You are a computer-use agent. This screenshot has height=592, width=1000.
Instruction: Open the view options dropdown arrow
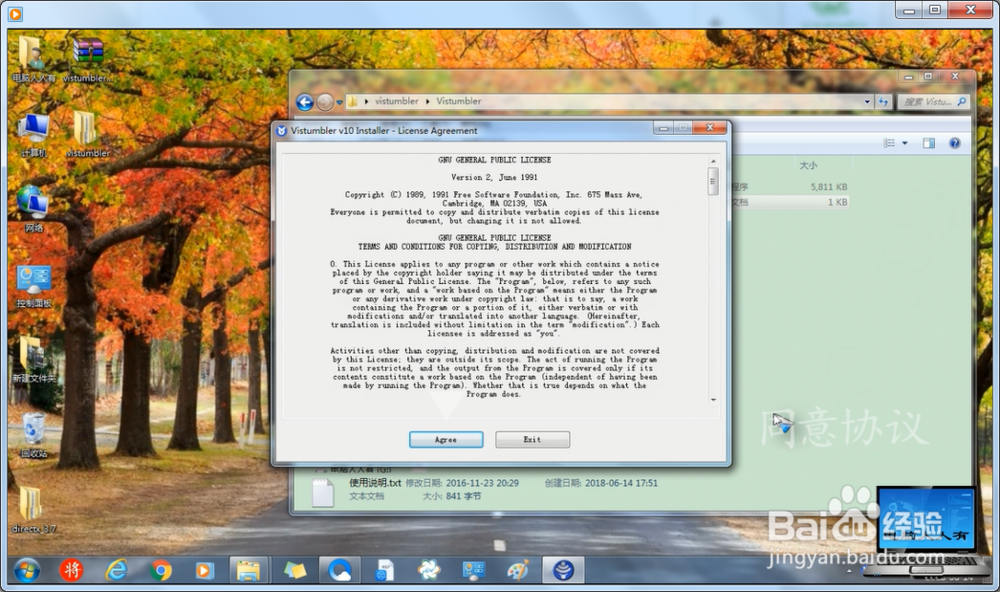904,143
